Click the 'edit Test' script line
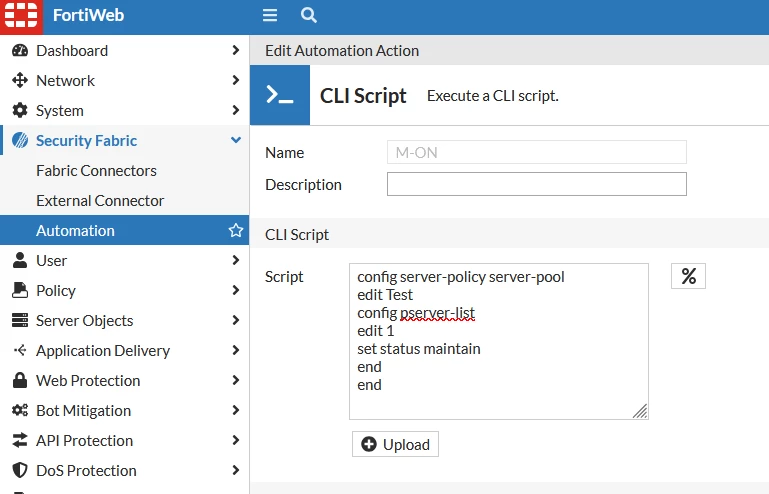 click(385, 295)
